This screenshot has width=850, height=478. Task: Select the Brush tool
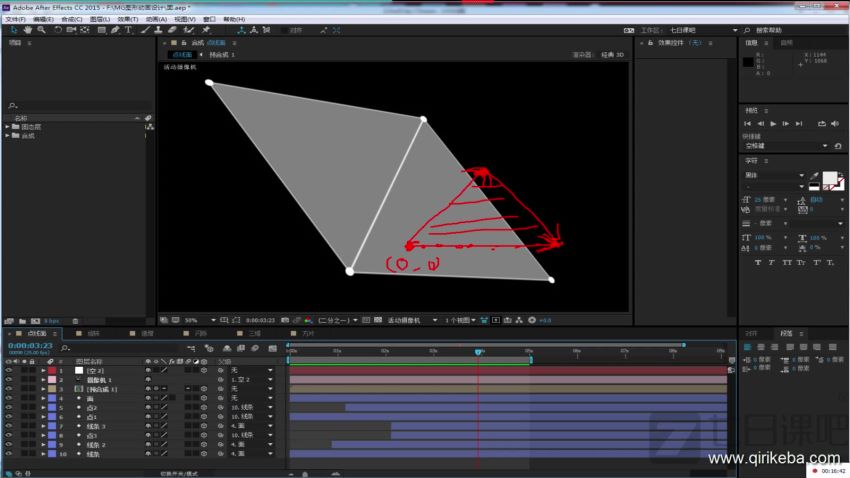tap(145, 30)
